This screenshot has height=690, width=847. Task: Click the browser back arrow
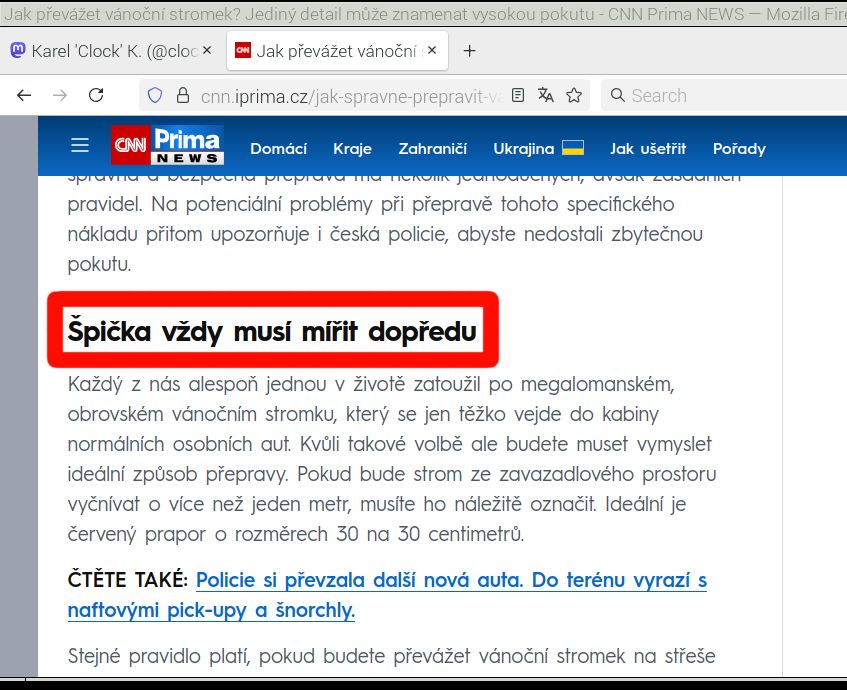pyautogui.click(x=25, y=96)
